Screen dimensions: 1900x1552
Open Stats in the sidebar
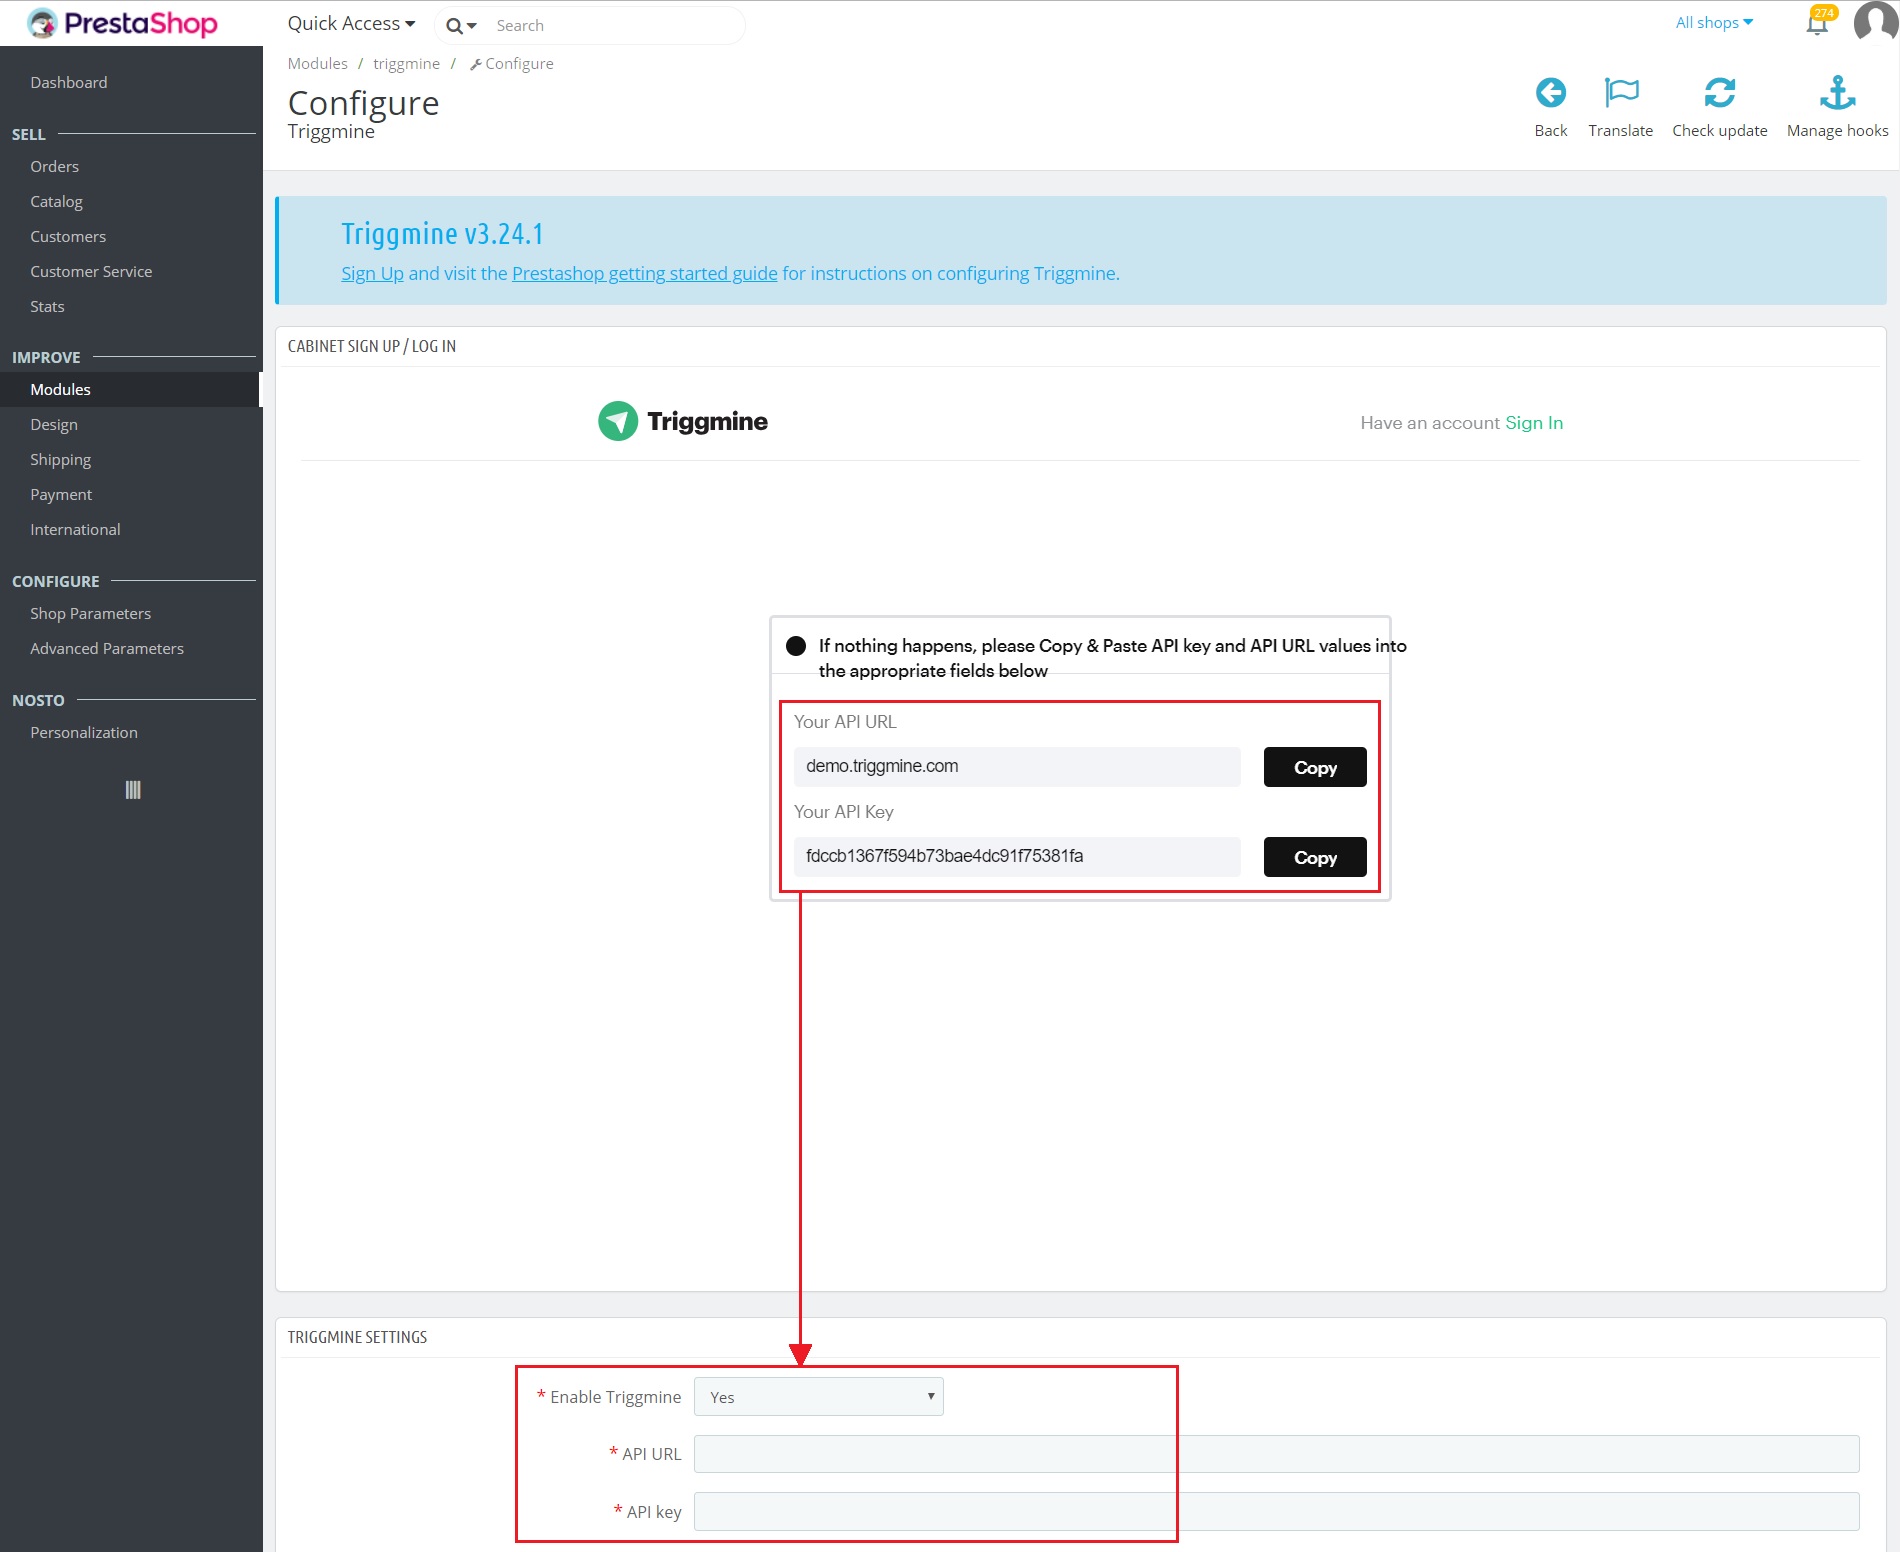[47, 306]
